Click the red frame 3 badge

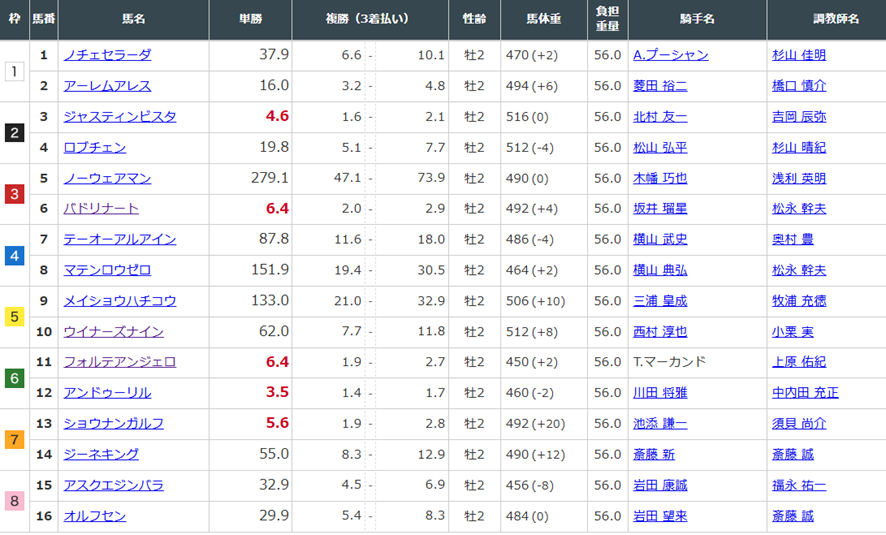pyautogui.click(x=14, y=194)
